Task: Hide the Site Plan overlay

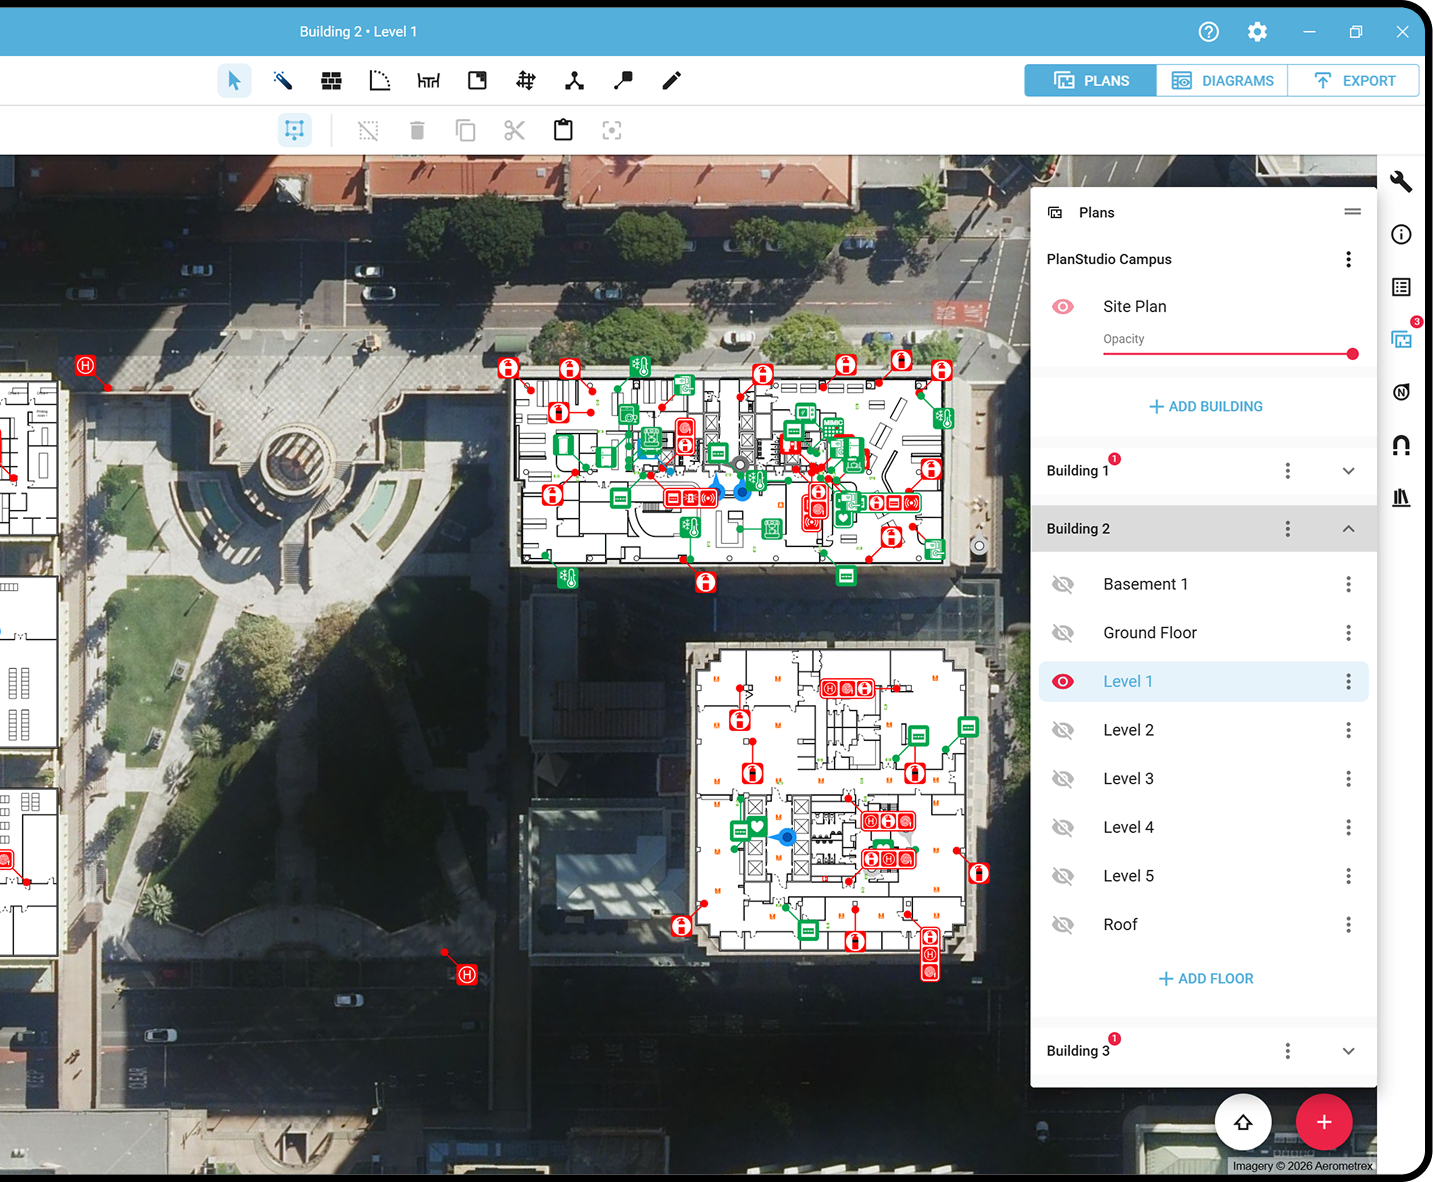Action: (1063, 306)
